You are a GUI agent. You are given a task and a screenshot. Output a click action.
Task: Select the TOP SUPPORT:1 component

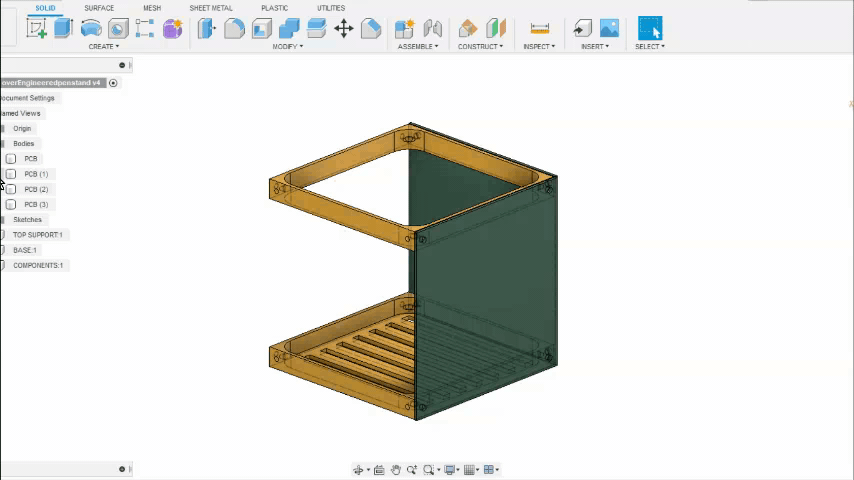click(x=38, y=235)
